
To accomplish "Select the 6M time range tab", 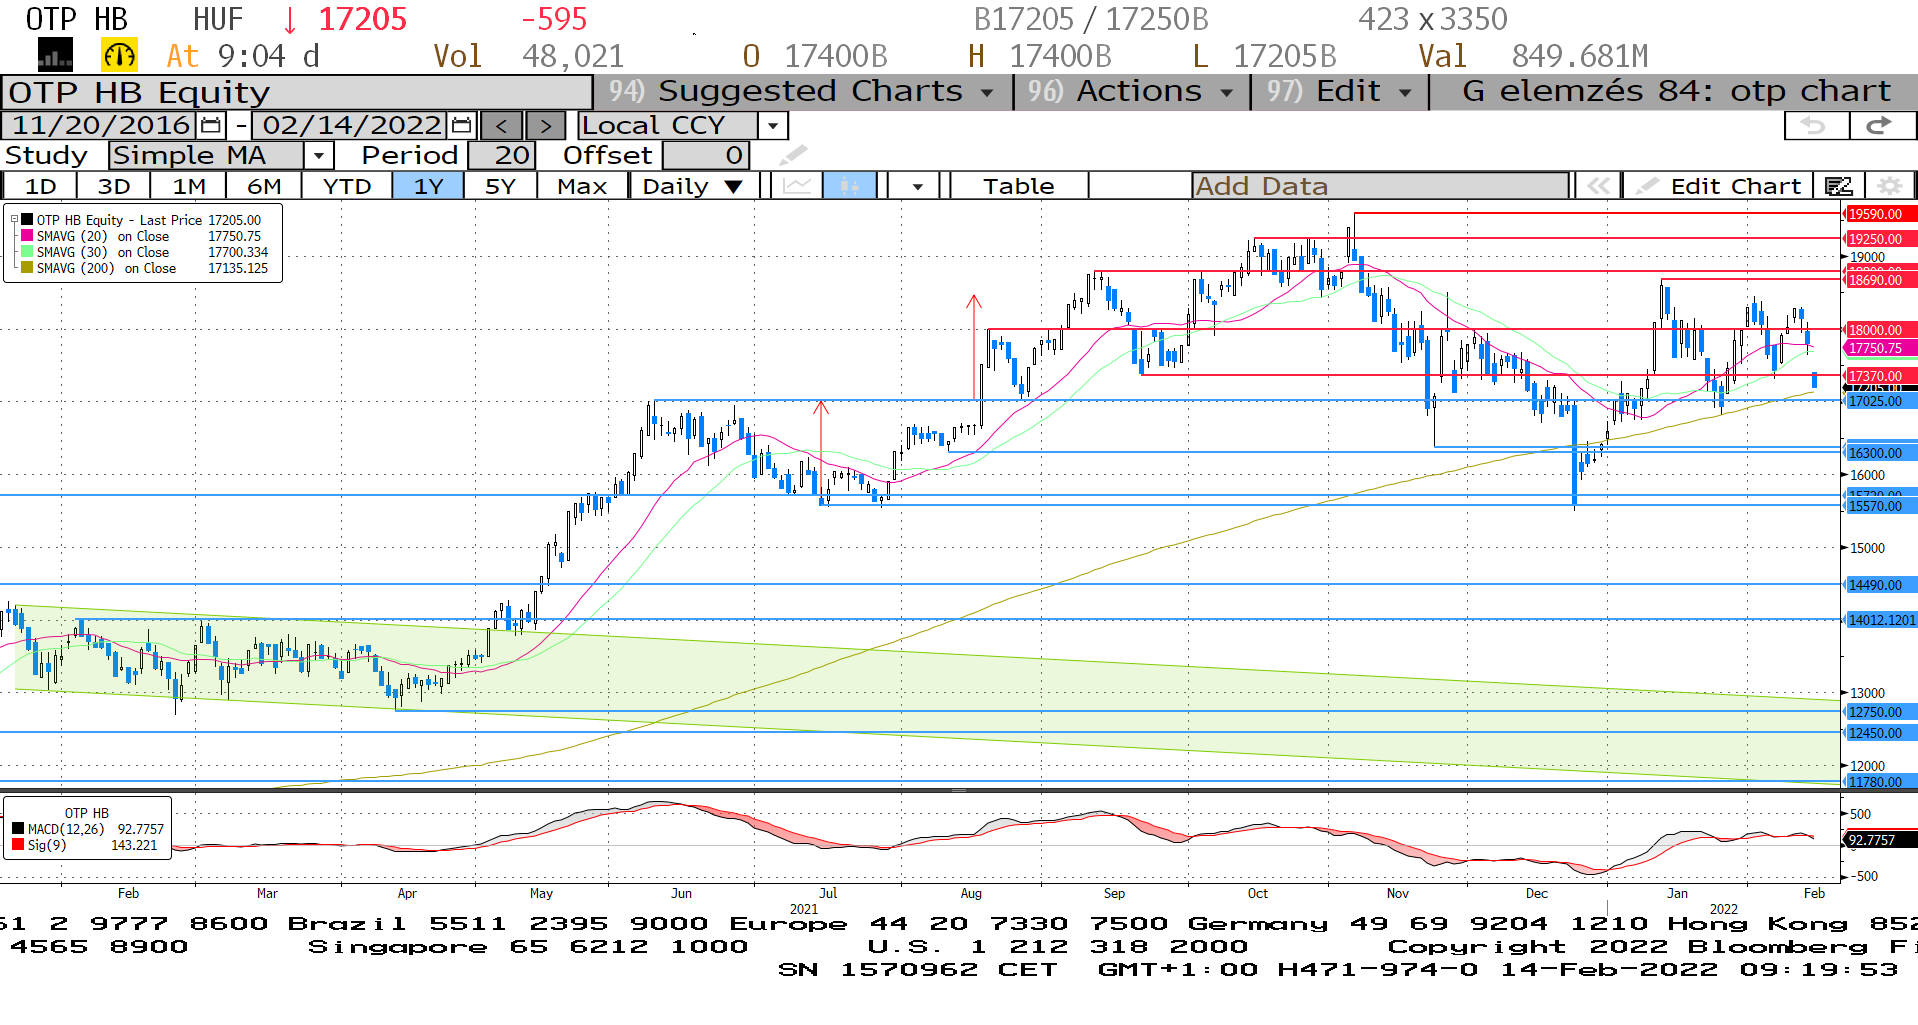I will 264,186.
